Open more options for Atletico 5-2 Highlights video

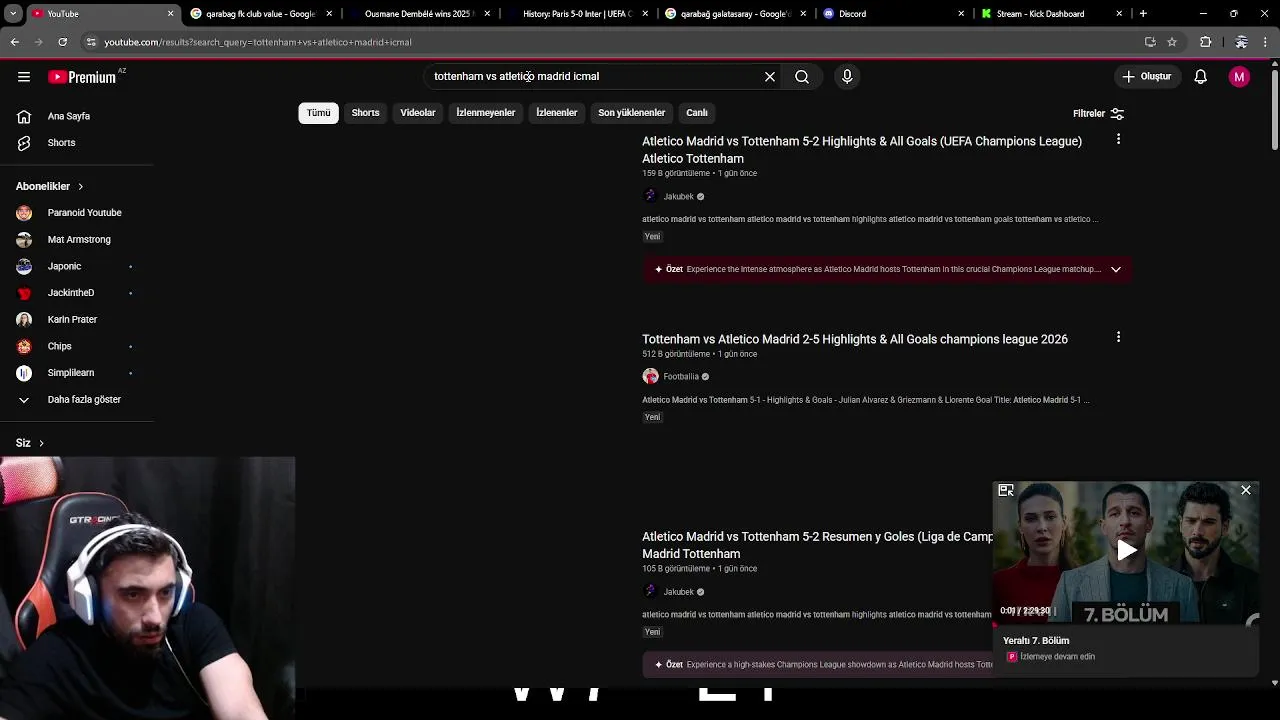(1118, 140)
